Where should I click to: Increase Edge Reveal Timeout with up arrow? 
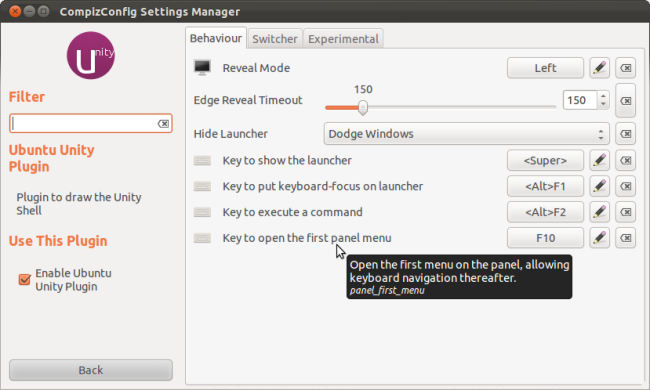[x=603, y=96]
